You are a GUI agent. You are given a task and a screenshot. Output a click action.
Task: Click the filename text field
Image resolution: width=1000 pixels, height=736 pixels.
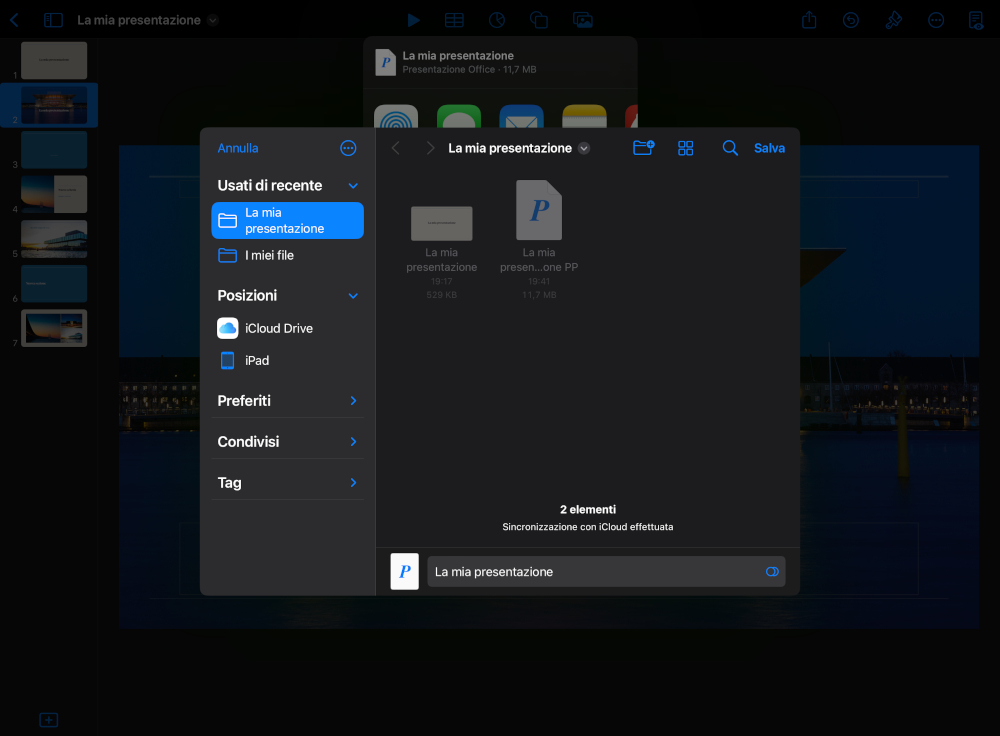[x=595, y=572]
